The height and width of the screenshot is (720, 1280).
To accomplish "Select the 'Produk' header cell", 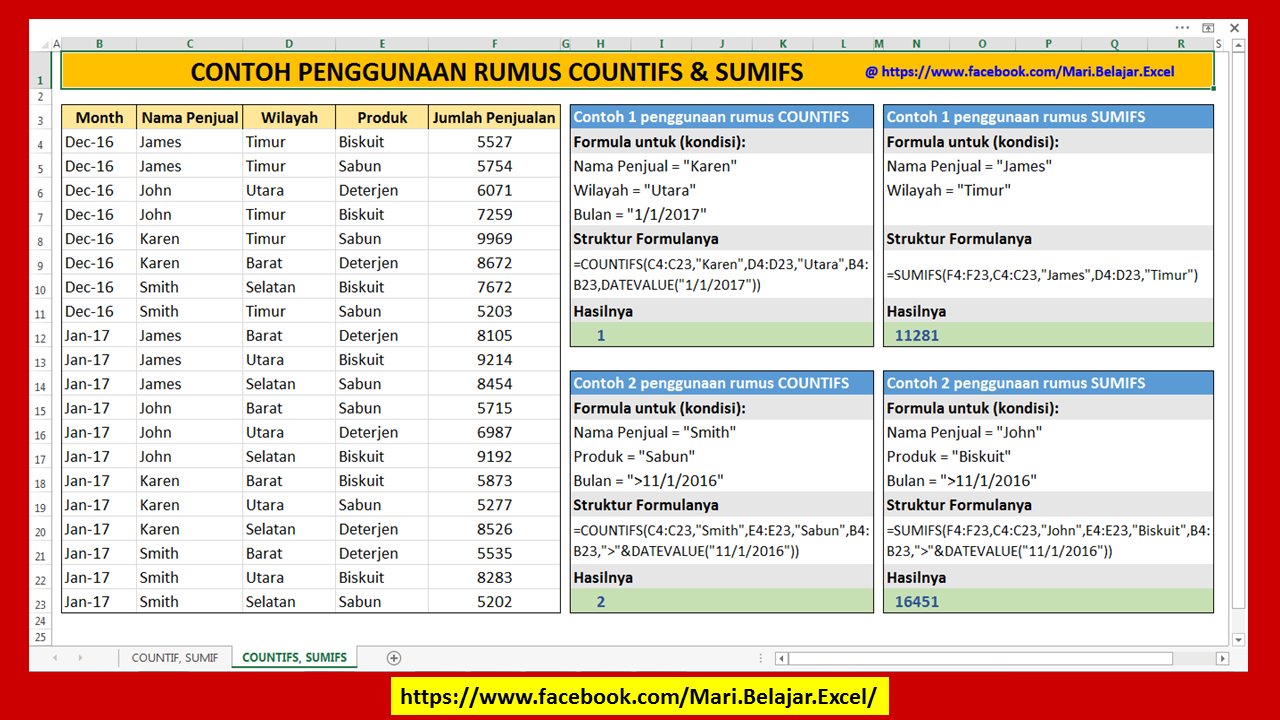I will pyautogui.click(x=382, y=117).
